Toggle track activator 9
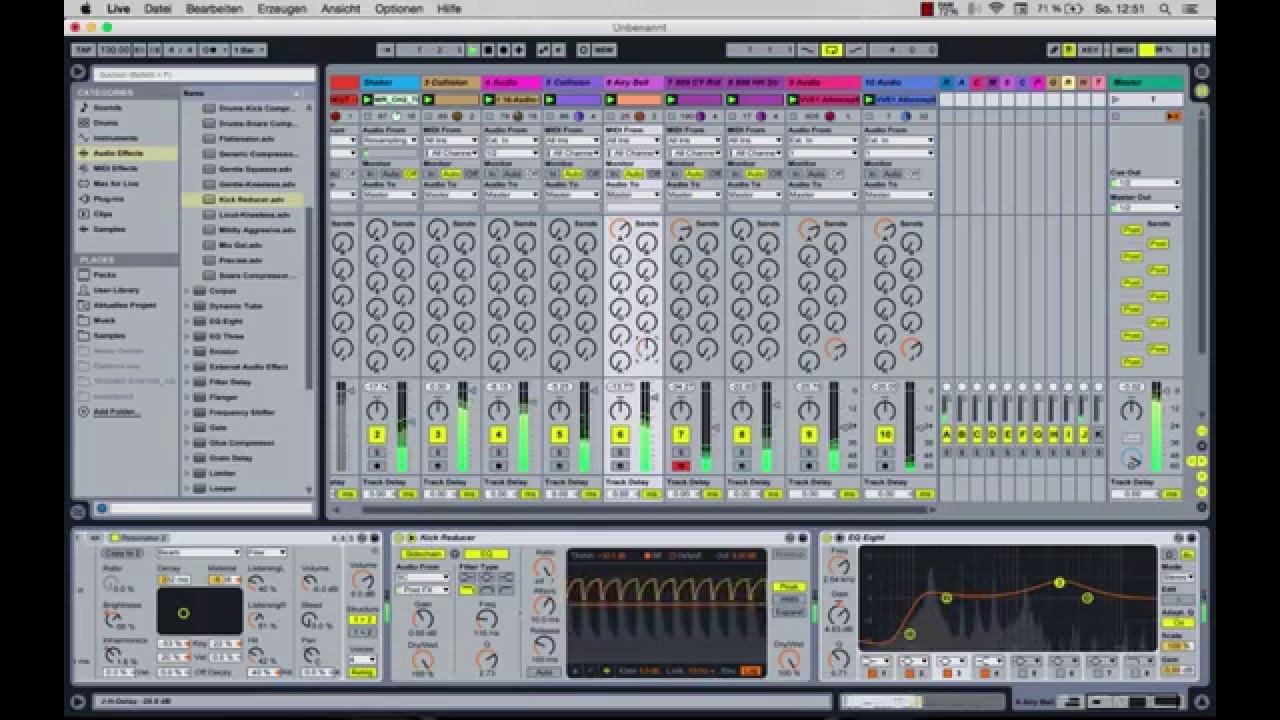The height and width of the screenshot is (720, 1280). click(809, 435)
